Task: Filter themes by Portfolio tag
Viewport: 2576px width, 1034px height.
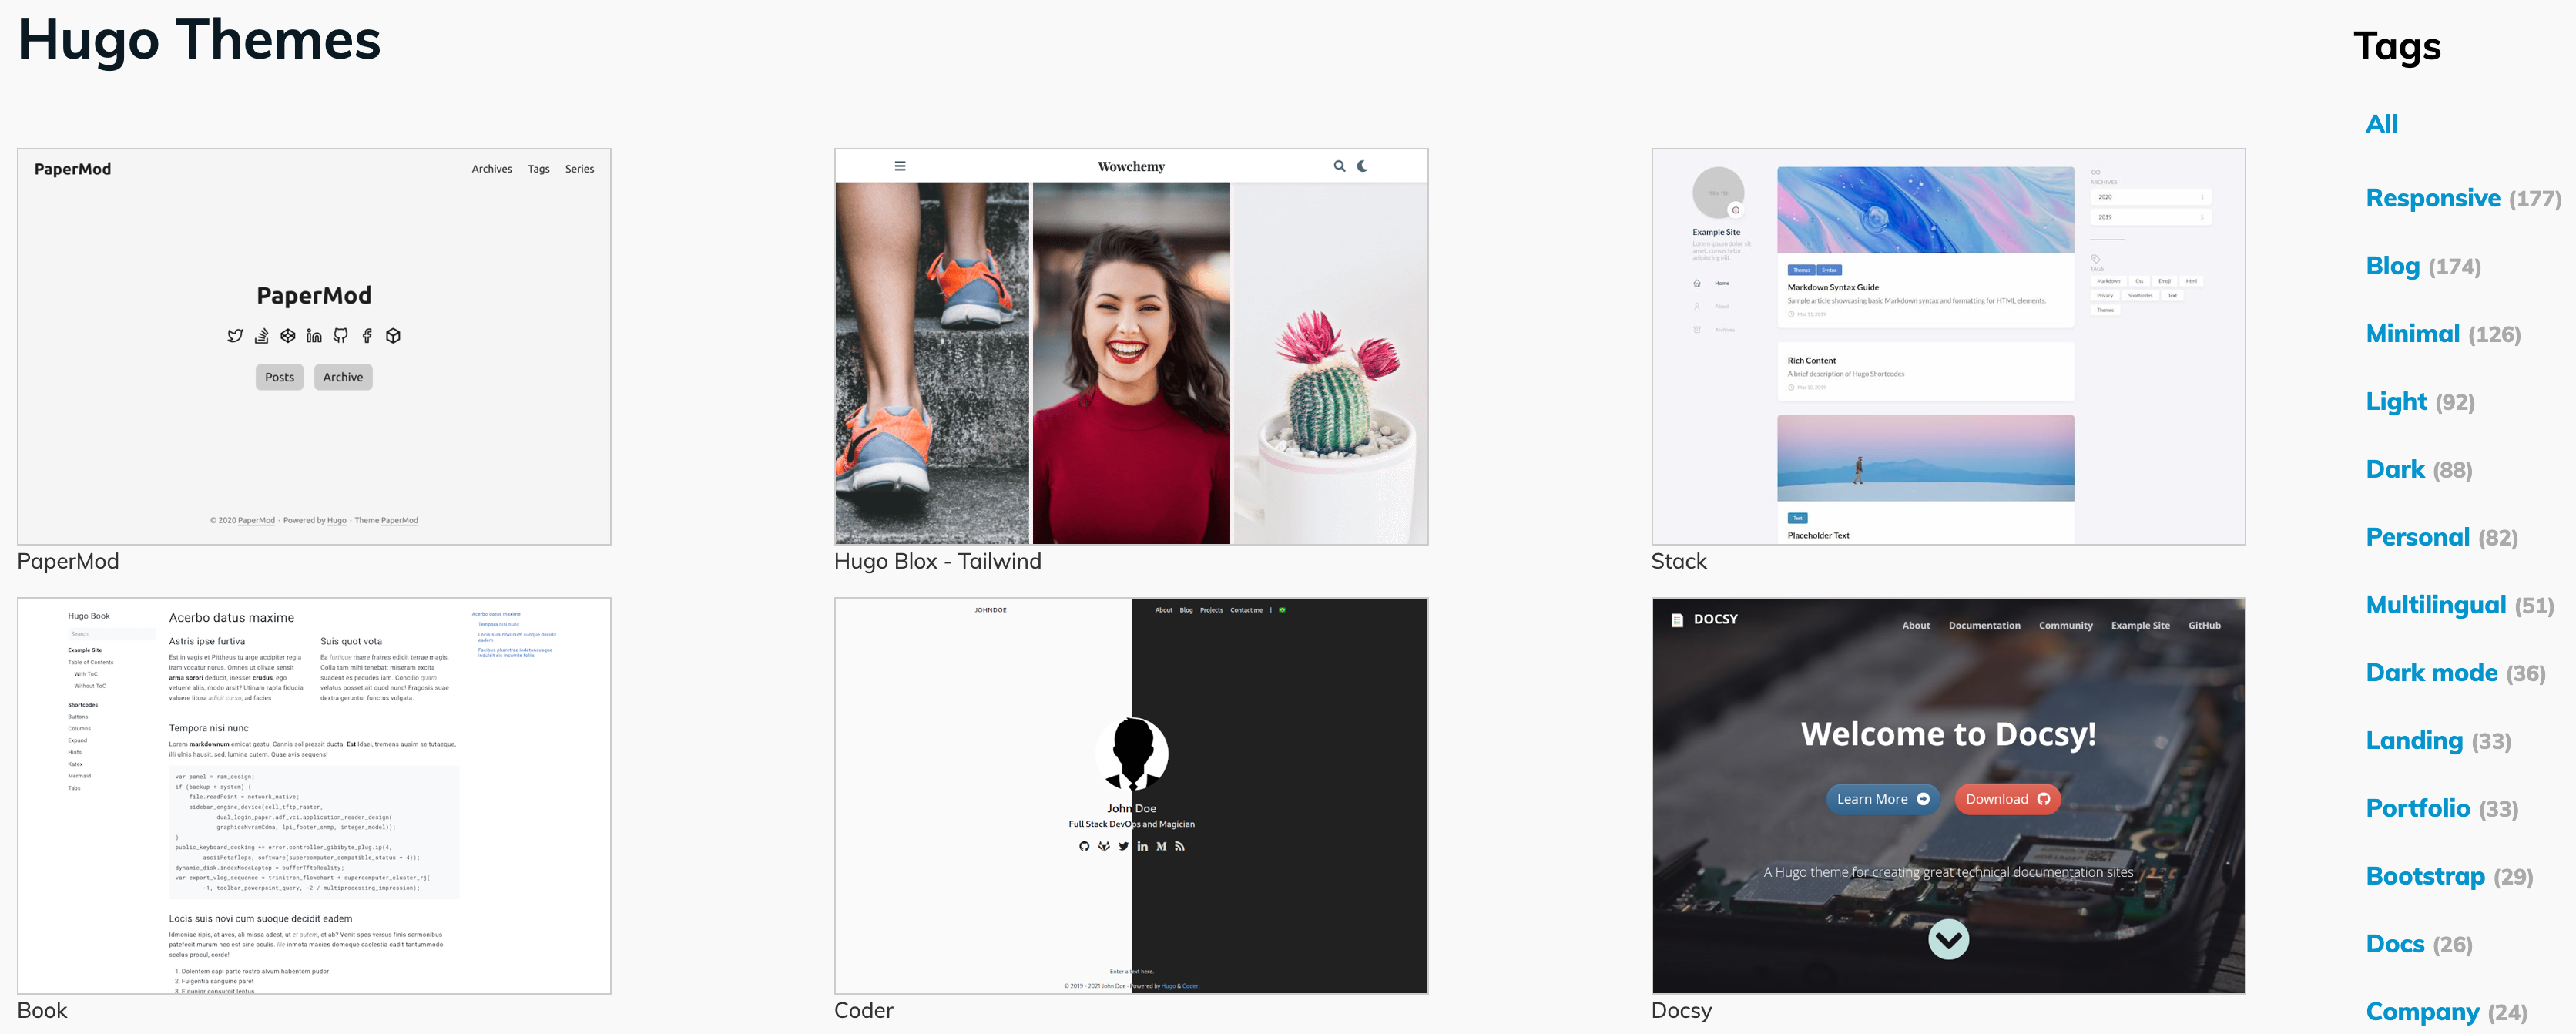Action: [2441, 808]
